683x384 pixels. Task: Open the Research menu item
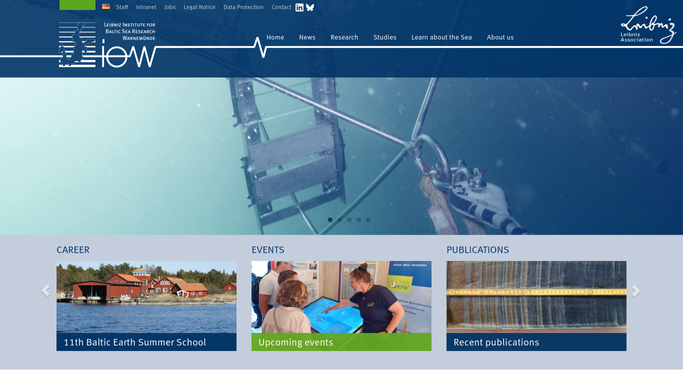coord(344,37)
